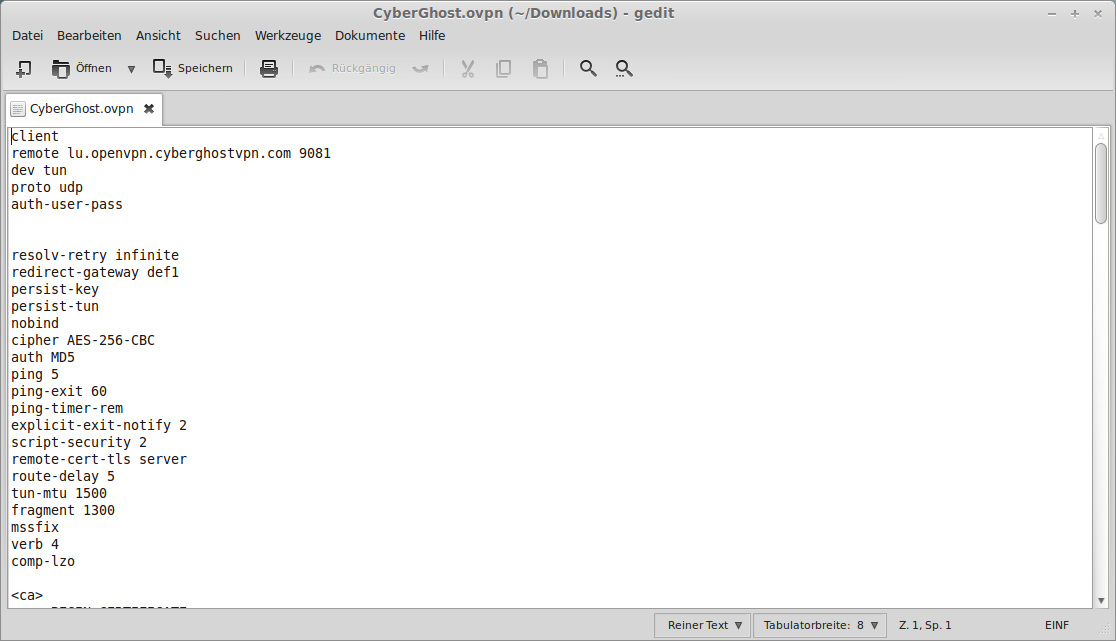The width and height of the screenshot is (1116, 641).
Task: Click the Rückgängig undo button
Action: [352, 68]
